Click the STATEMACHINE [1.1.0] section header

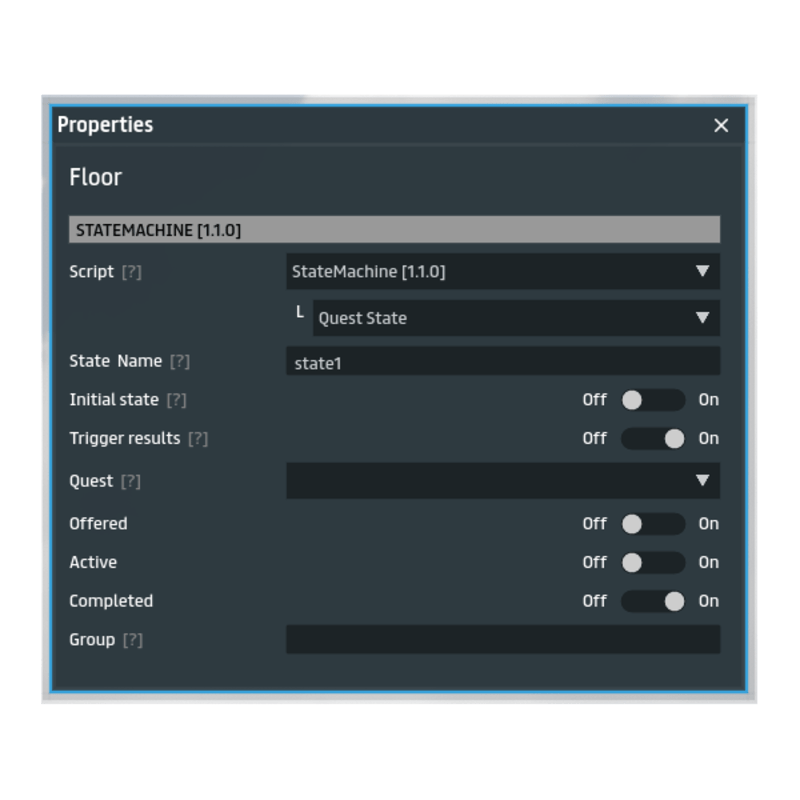click(x=394, y=230)
